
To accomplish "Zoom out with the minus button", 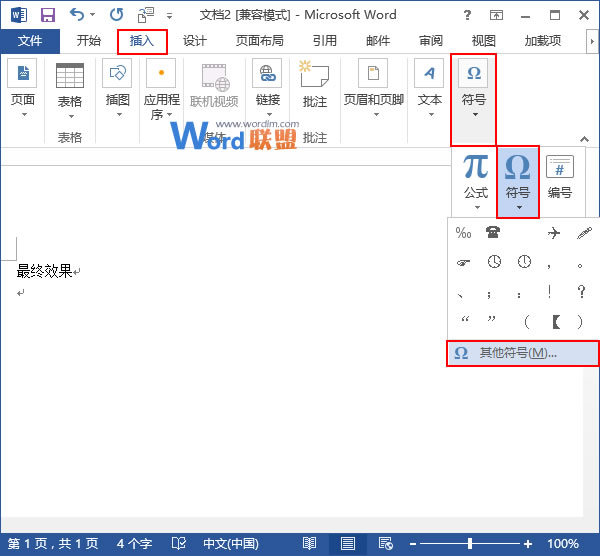I will click(413, 544).
